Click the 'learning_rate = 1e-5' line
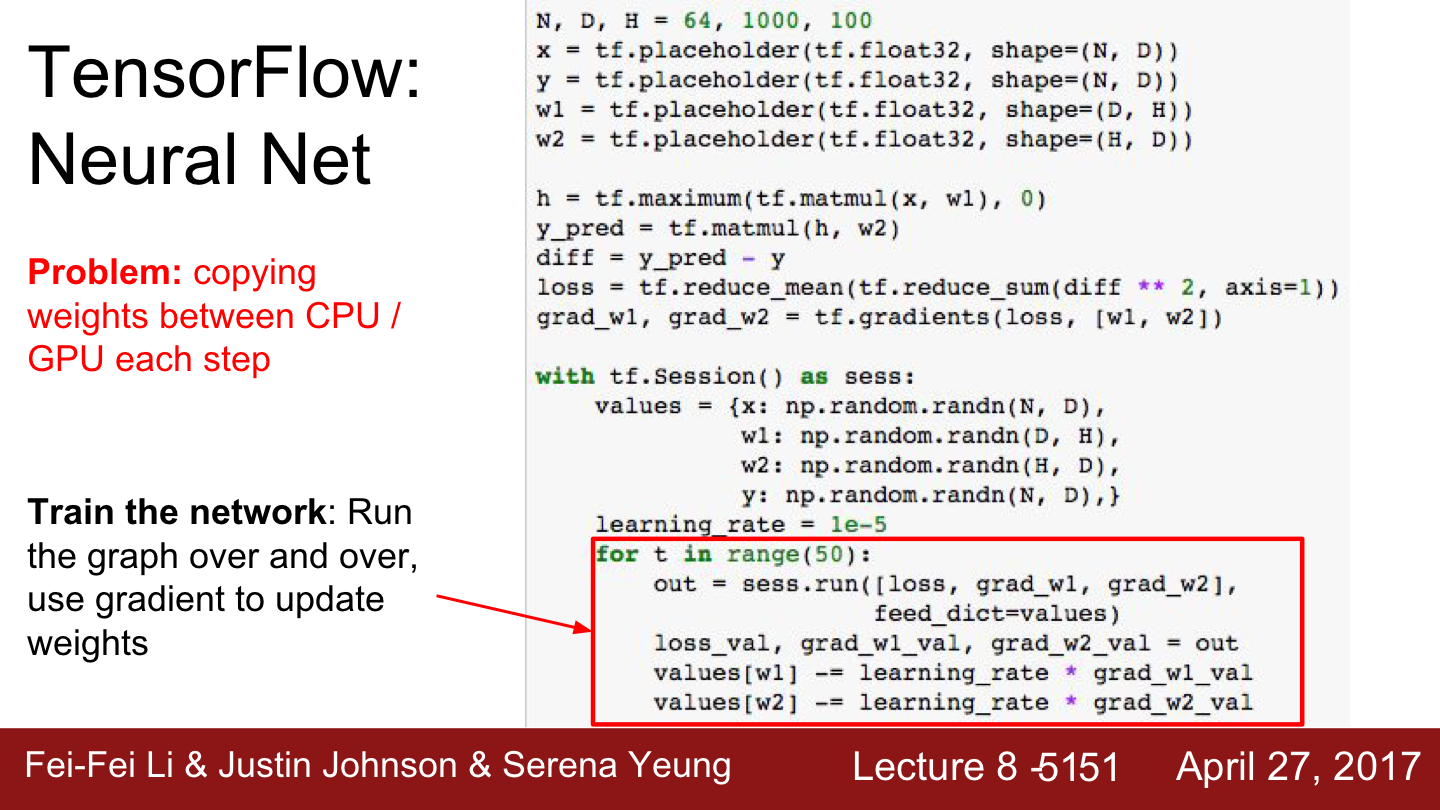Screen dimensions: 1440x810 [x=740, y=525]
